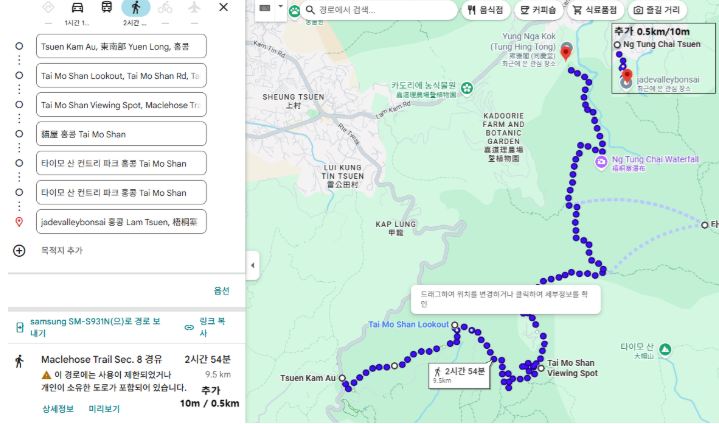
Task: Click the red jadevalleybonsai inset pin
Action: tap(627, 76)
